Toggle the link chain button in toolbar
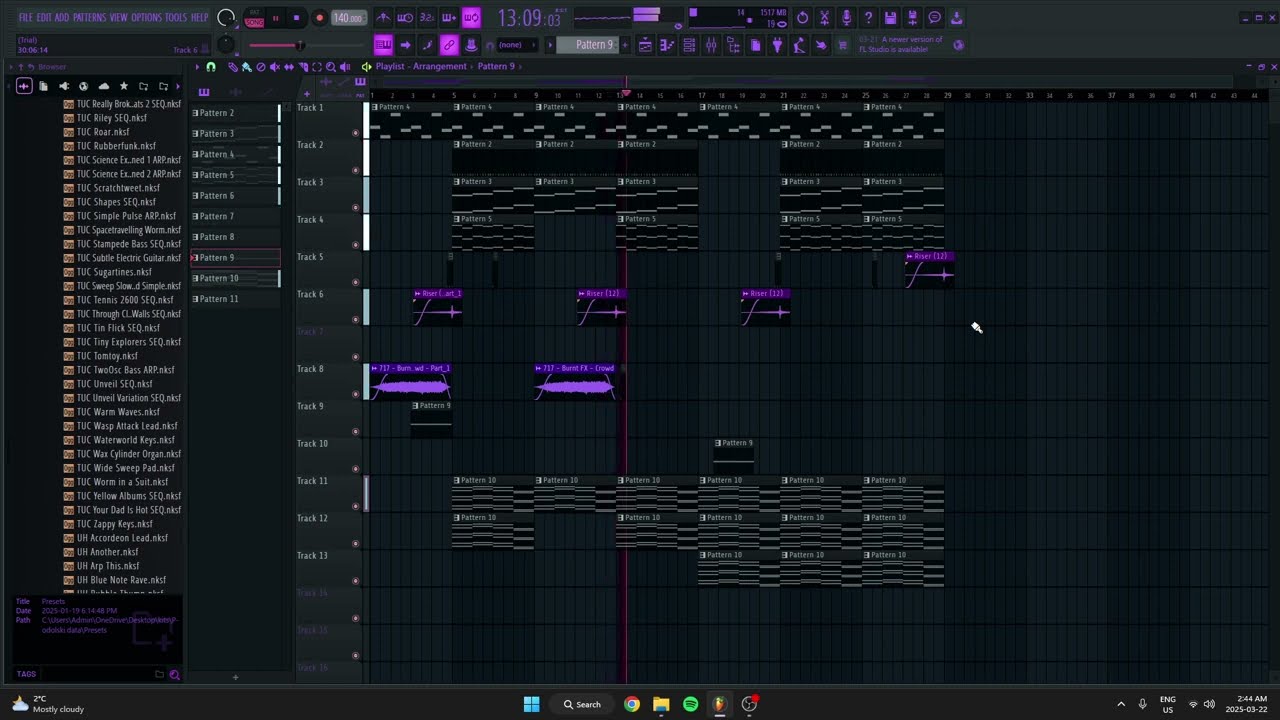The height and width of the screenshot is (720, 1280). [x=449, y=45]
